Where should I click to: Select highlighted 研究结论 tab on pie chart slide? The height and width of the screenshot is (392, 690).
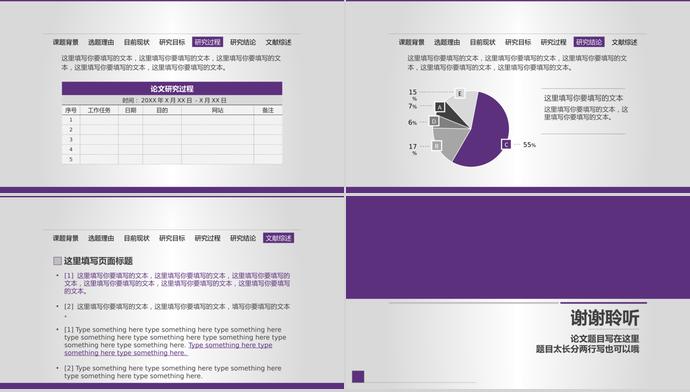point(589,42)
